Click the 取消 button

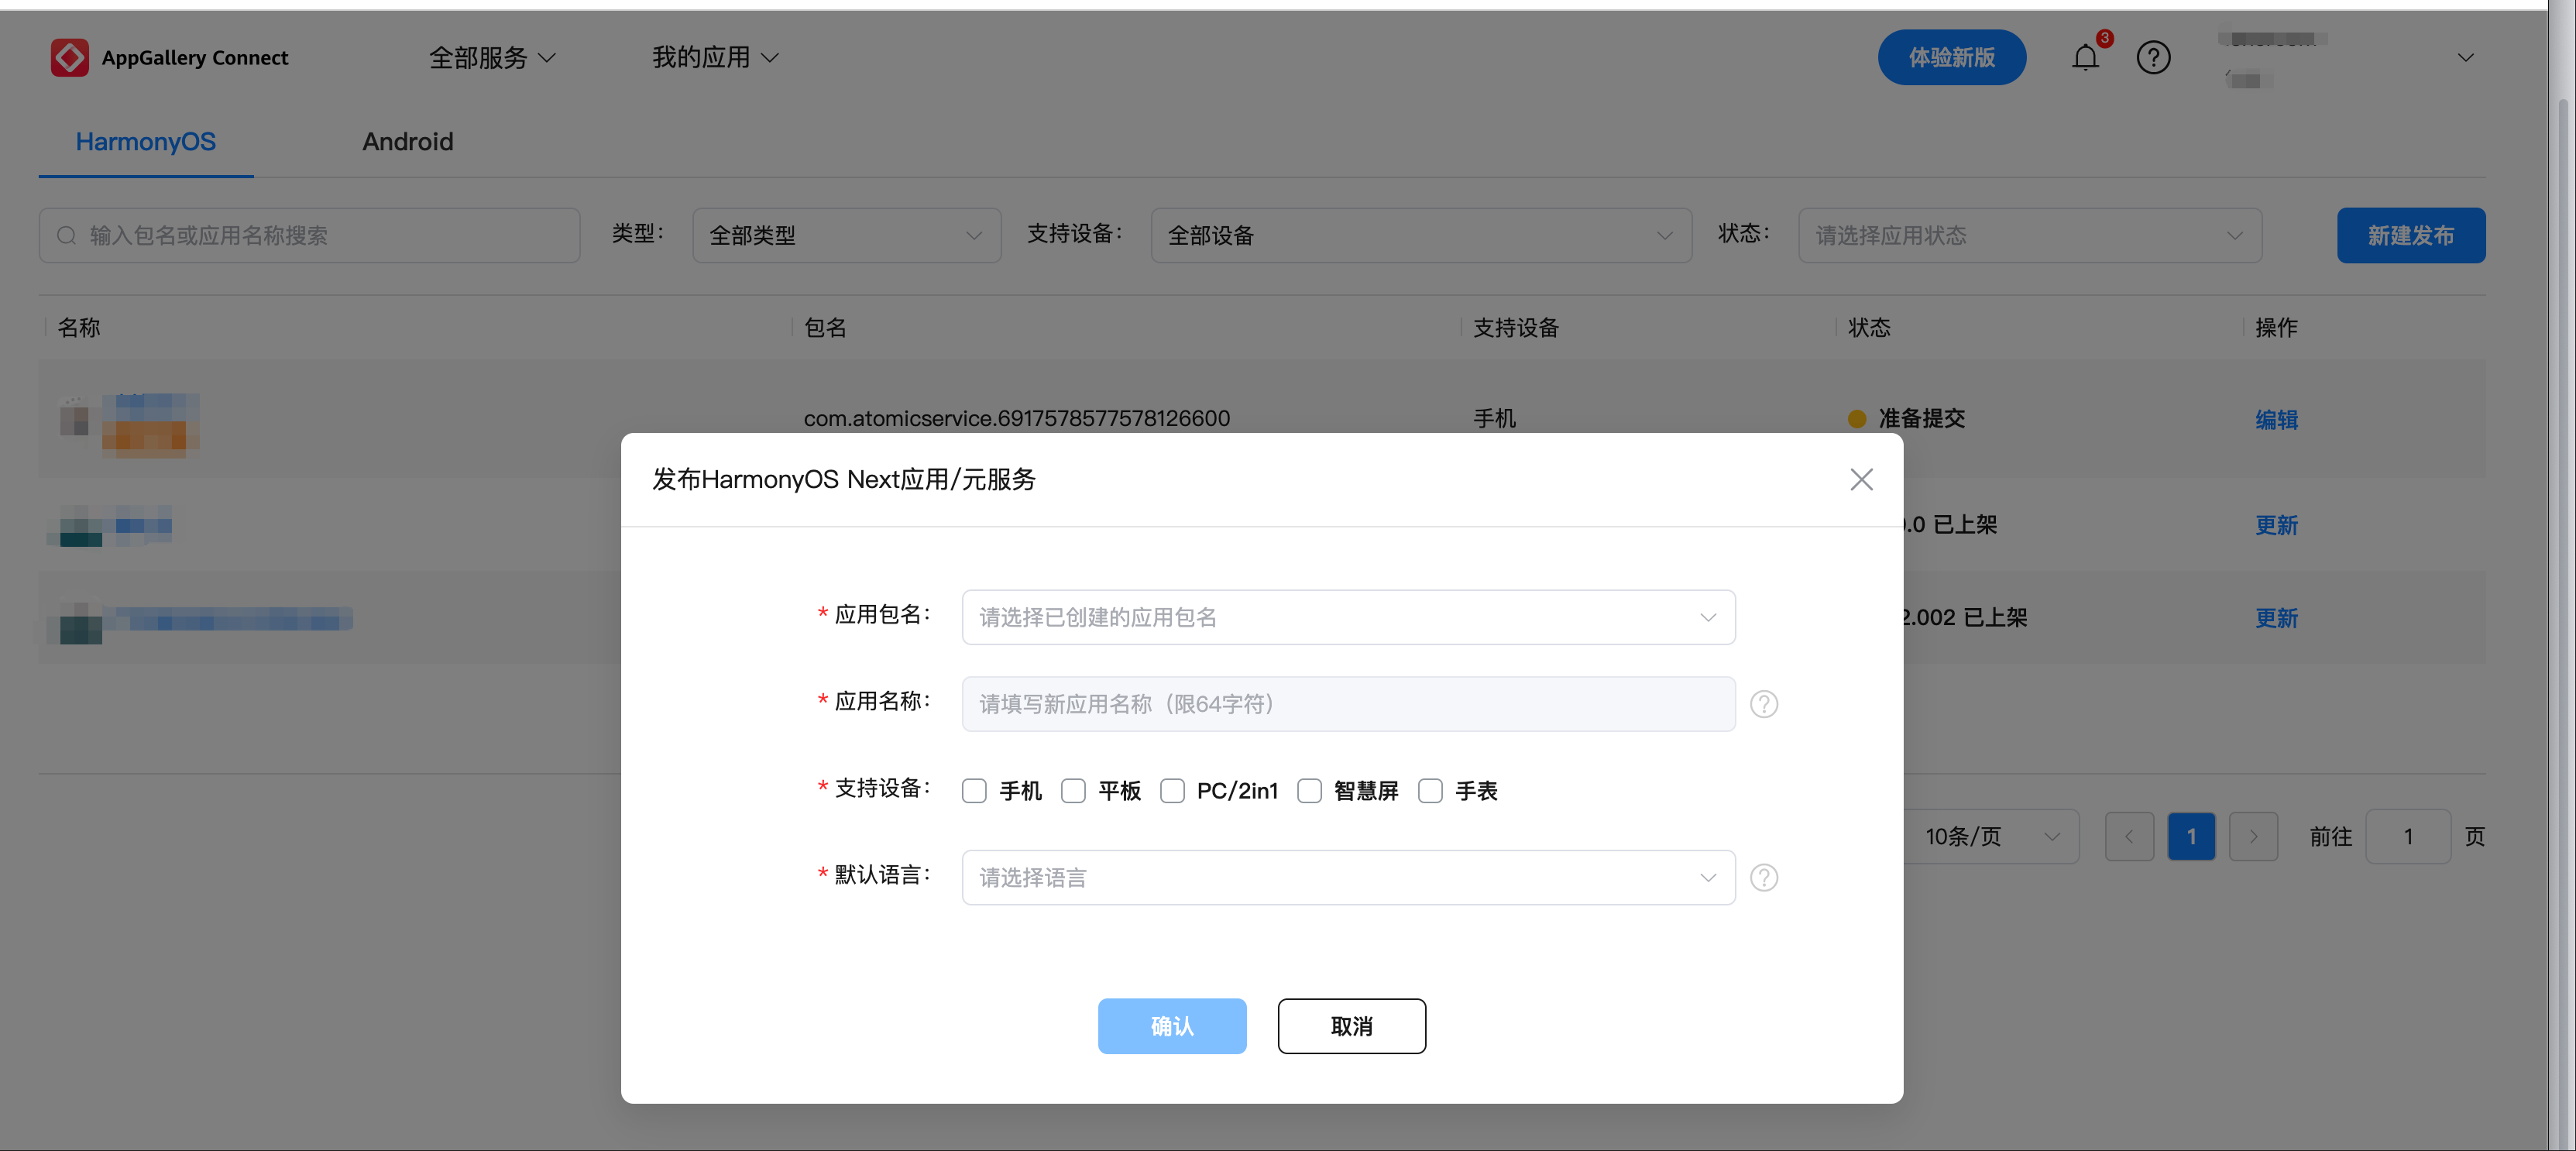pyautogui.click(x=1351, y=1026)
